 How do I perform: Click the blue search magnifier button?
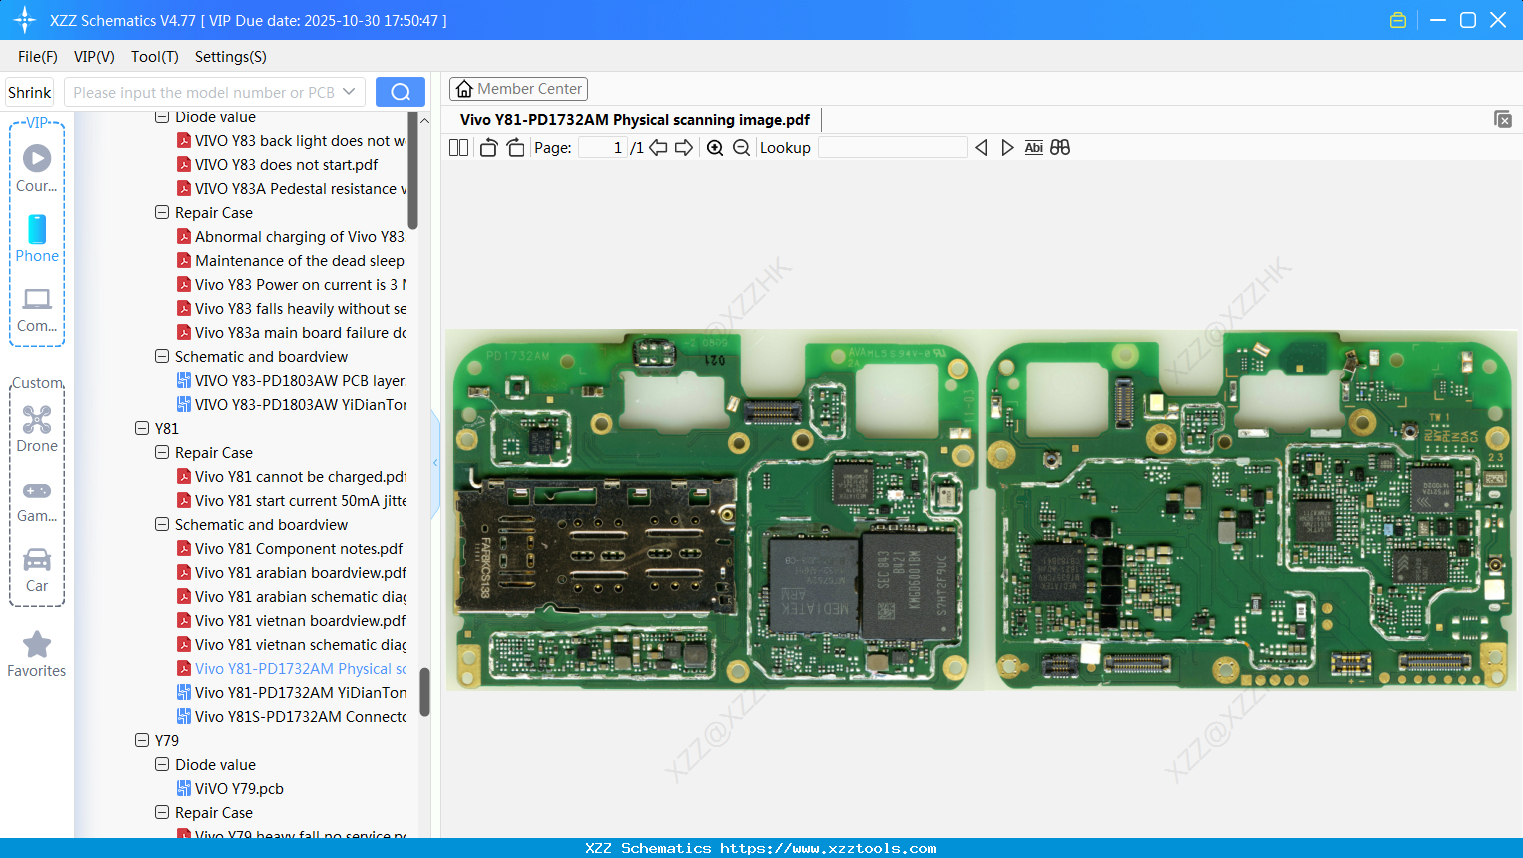[x=400, y=91]
